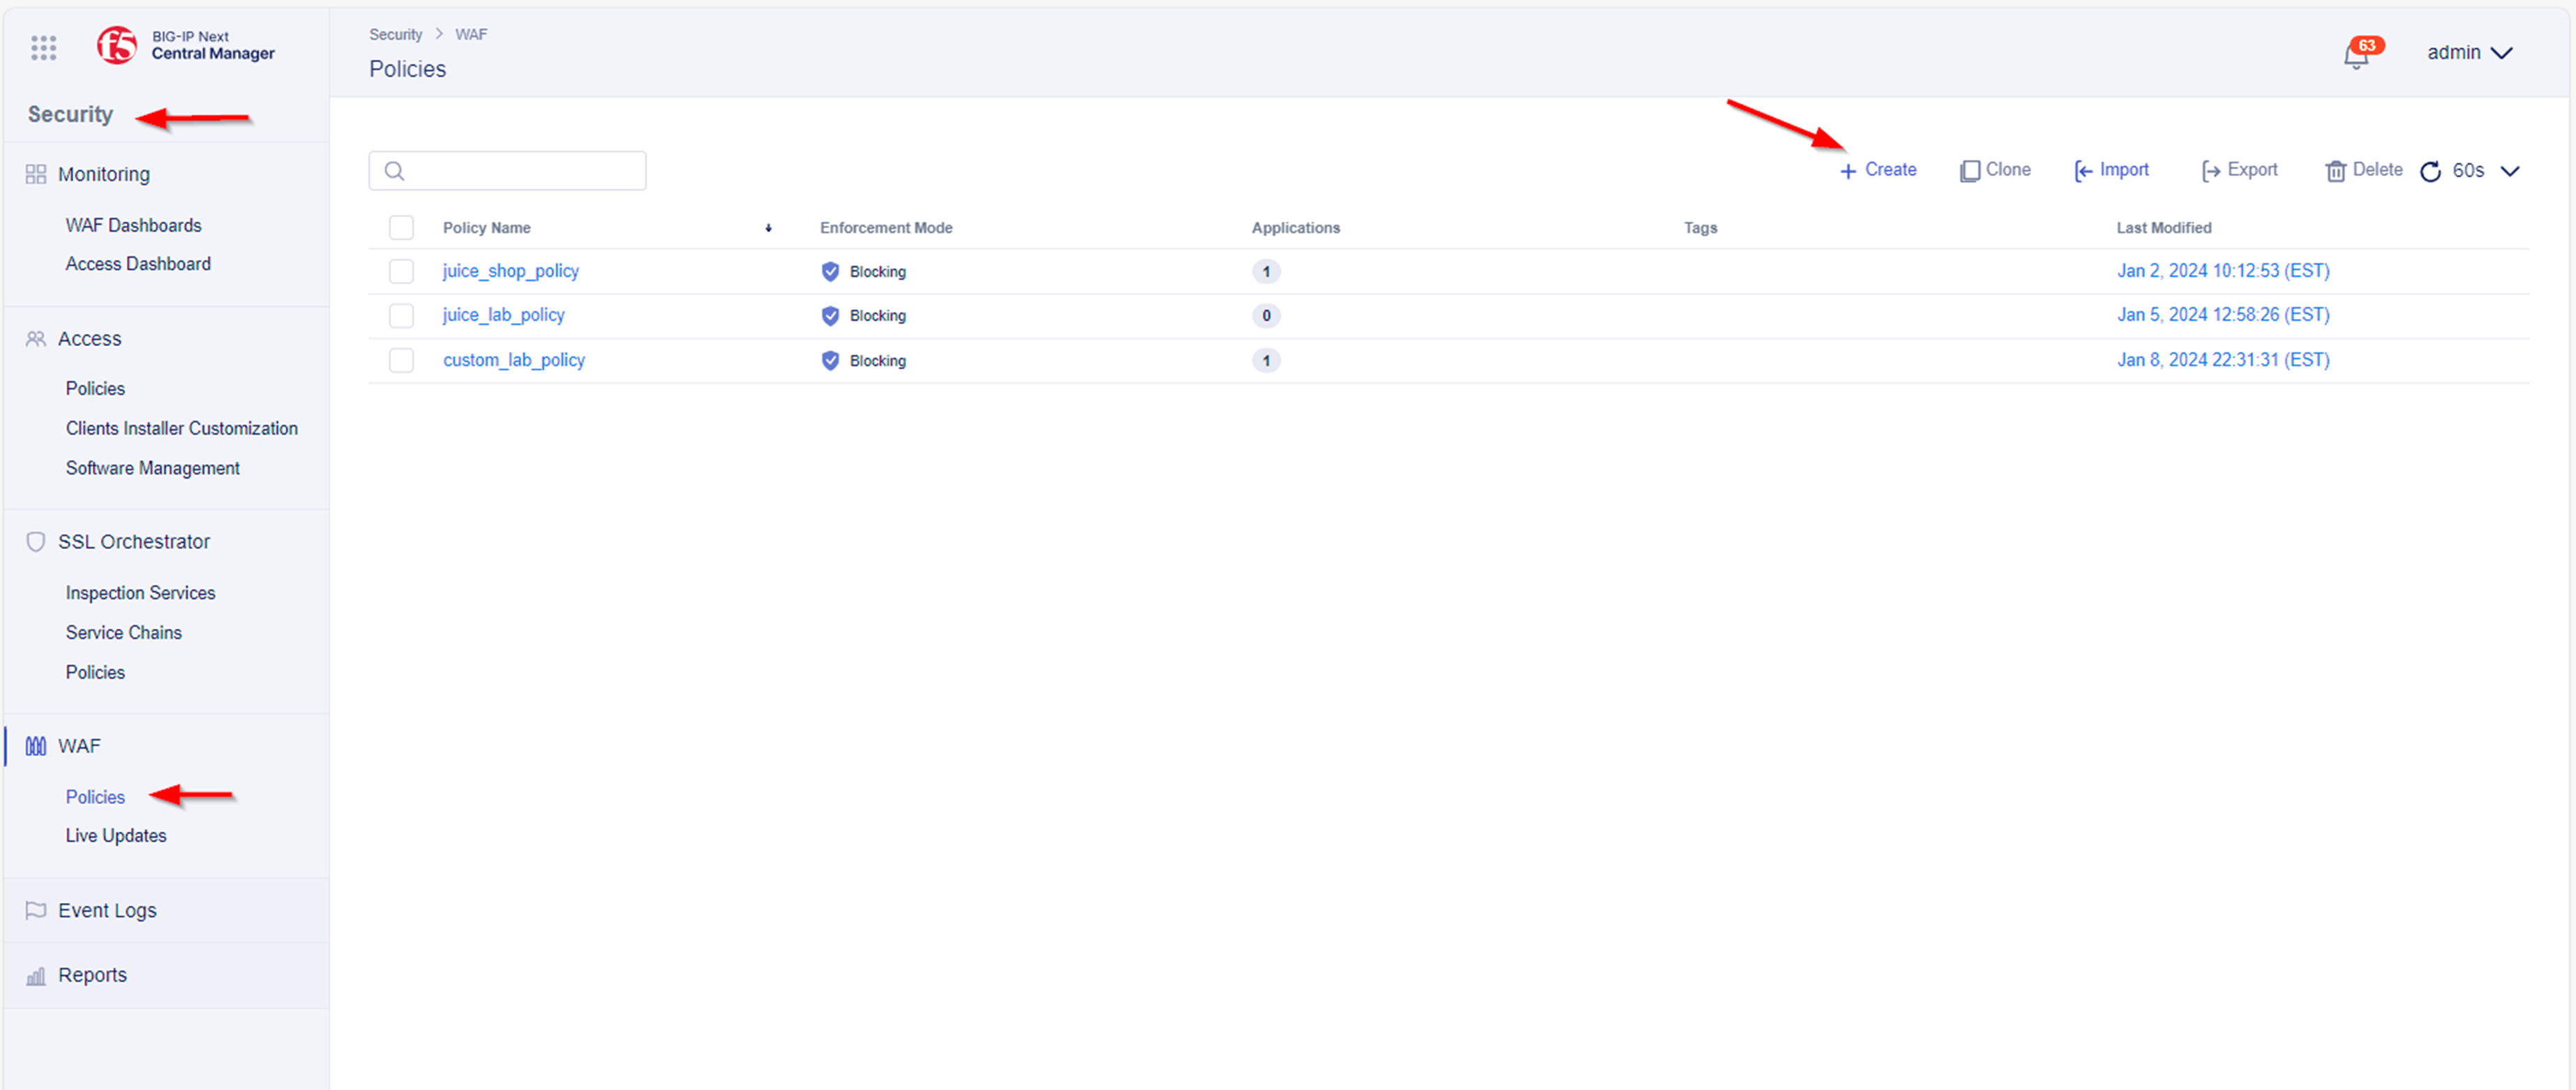Click Jan 5, 2024 12:58:26 timestamp
The height and width of the screenshot is (1090, 2576).
2223,315
